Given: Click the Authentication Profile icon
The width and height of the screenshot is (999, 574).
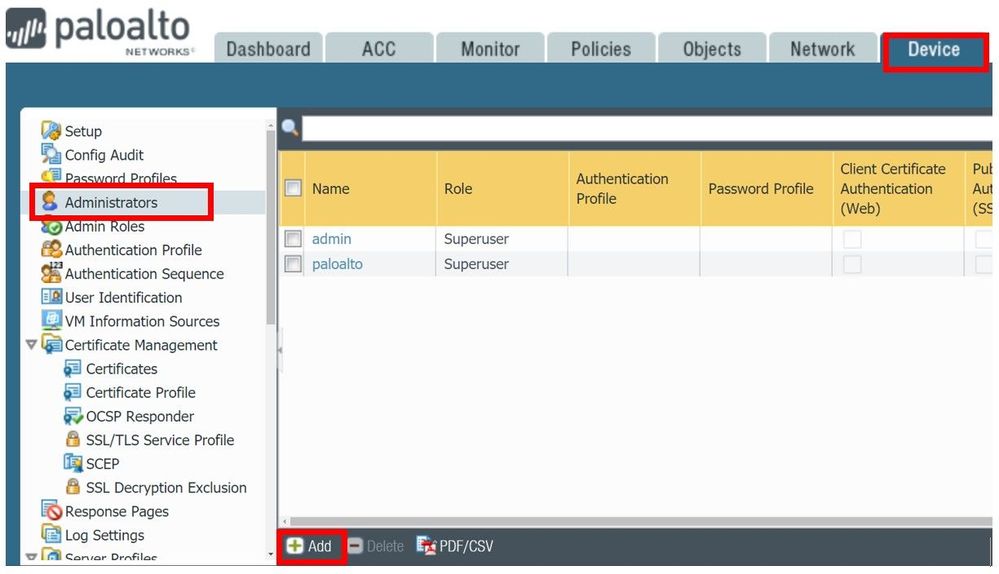Looking at the screenshot, I should [x=51, y=249].
